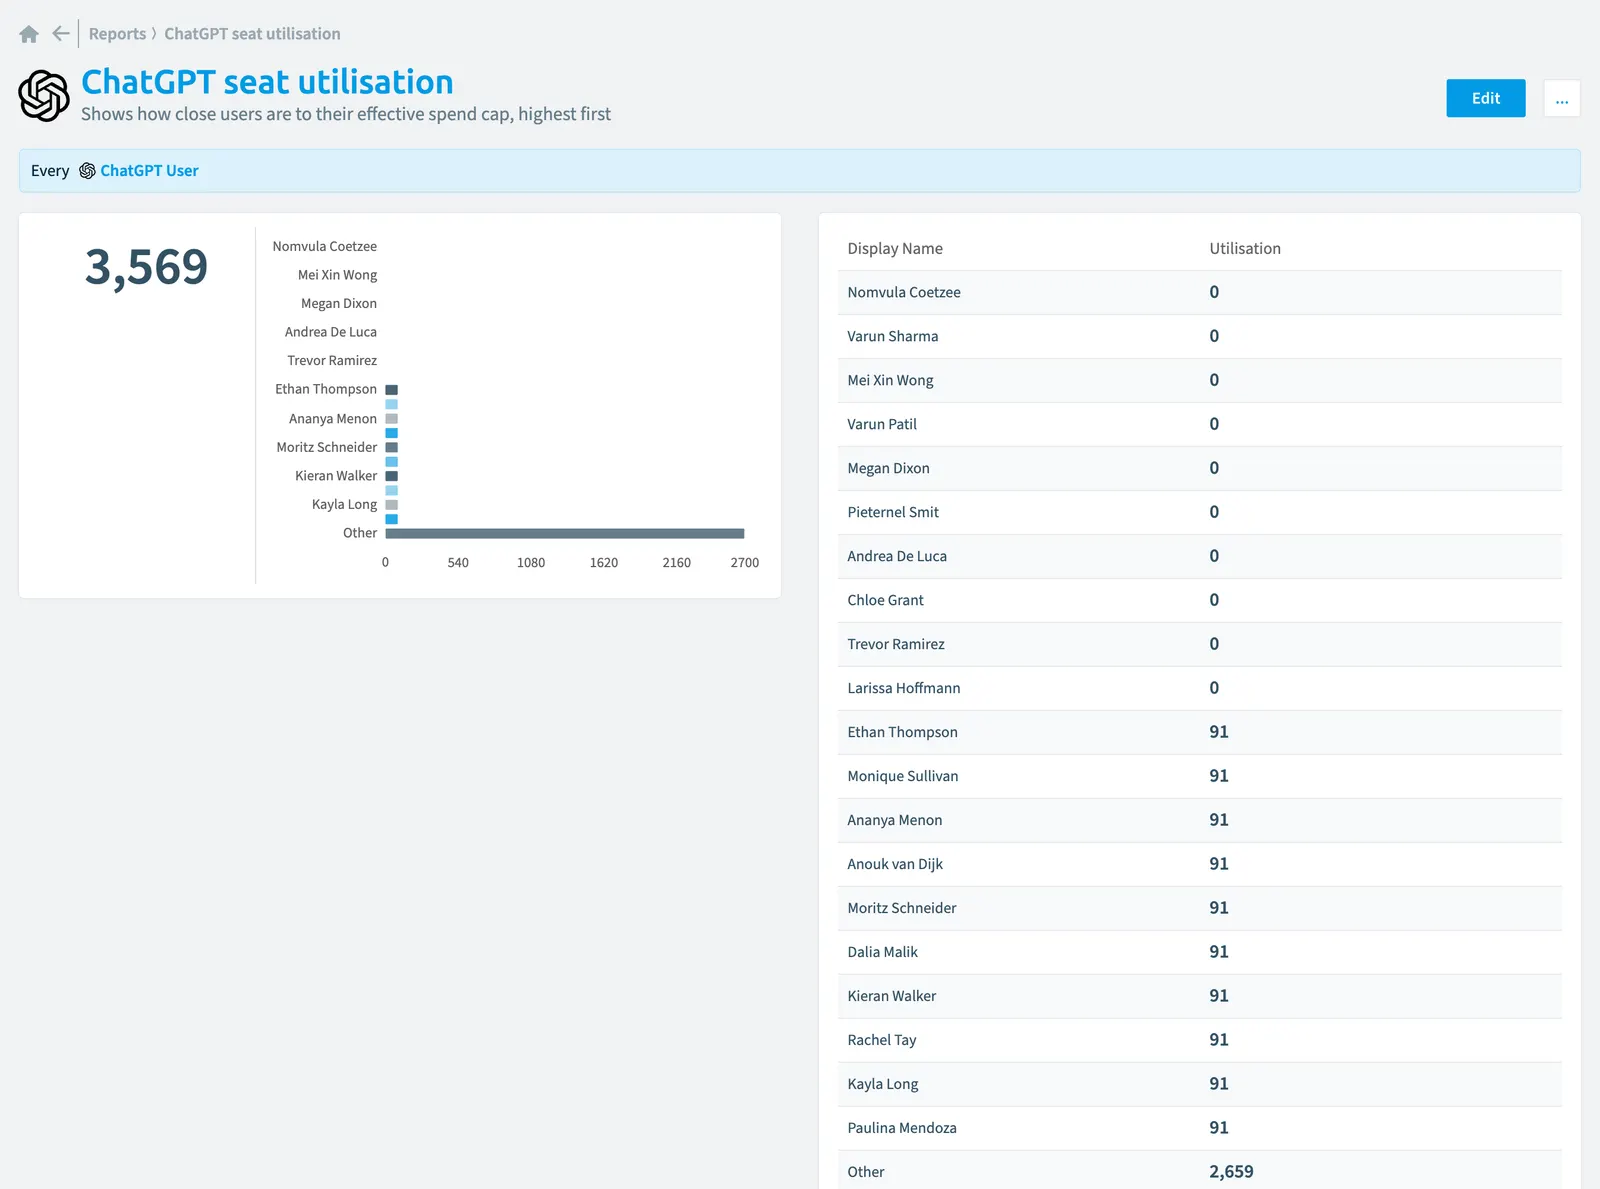Click the Other bar in the chart
Screen dimensions: 1600x1189
click(x=565, y=533)
